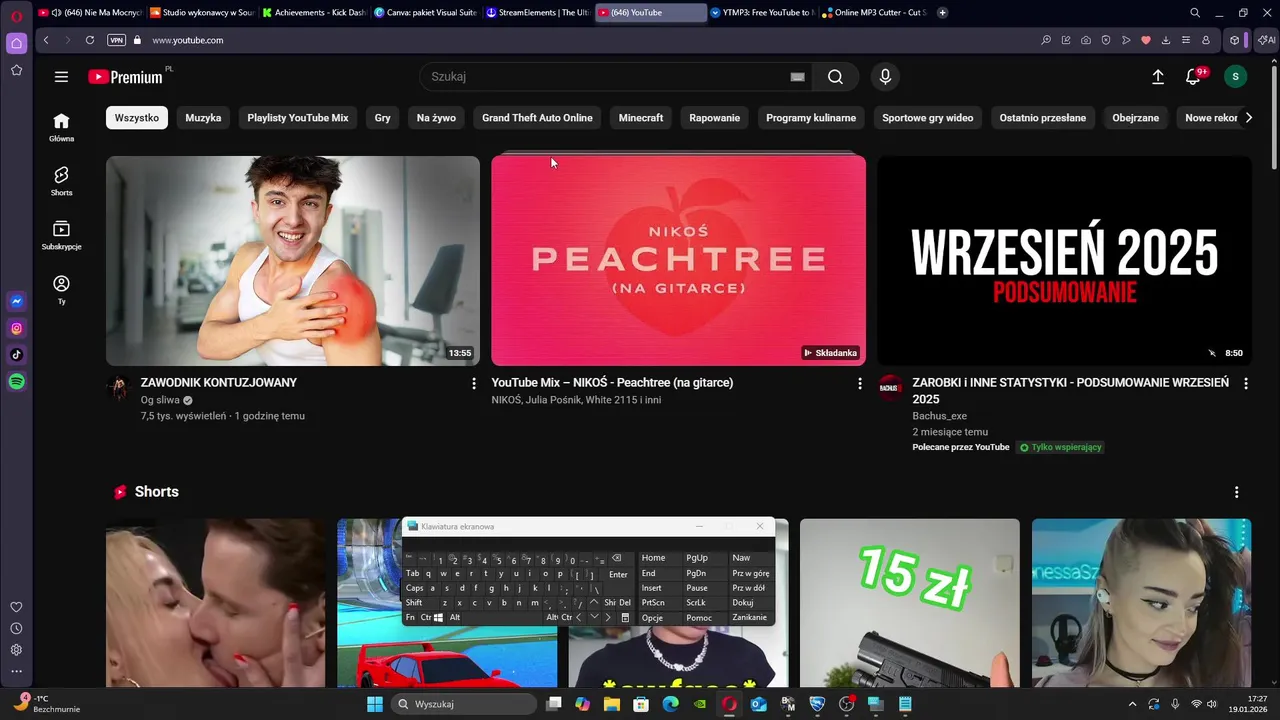The width and height of the screenshot is (1280, 720).
Task: Go to Główna in sidebar
Action: click(61, 127)
